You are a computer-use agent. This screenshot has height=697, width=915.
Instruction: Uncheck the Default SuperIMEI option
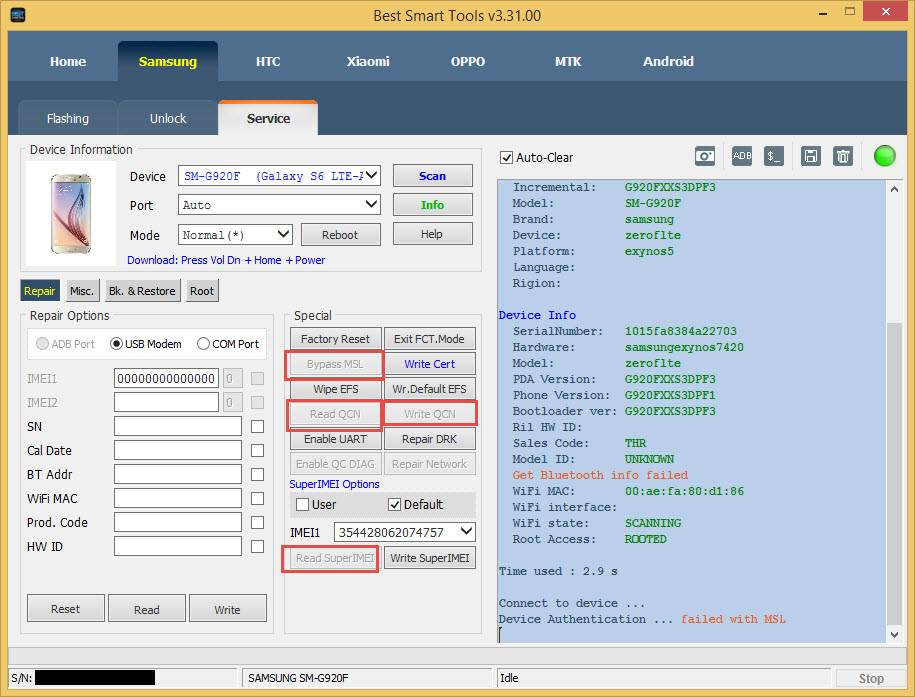[x=394, y=504]
